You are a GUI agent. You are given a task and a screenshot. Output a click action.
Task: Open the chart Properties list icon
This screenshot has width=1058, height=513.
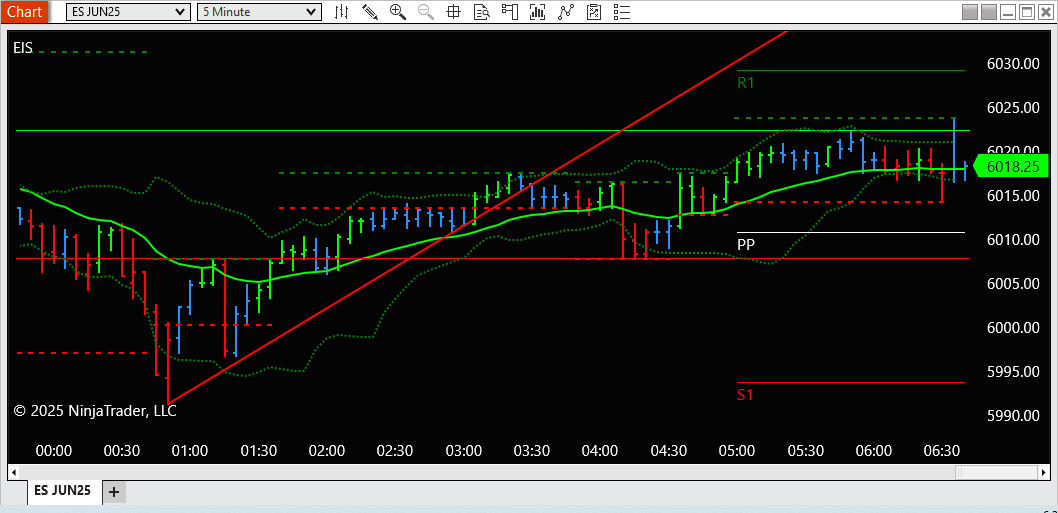point(621,11)
